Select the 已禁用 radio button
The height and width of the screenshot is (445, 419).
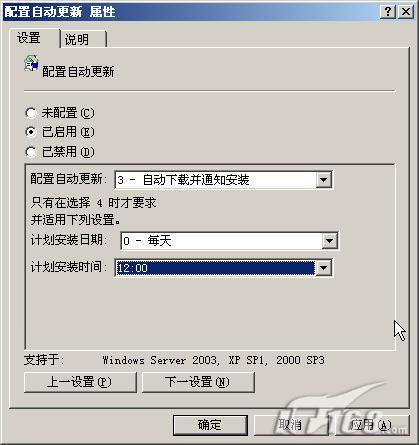click(x=31, y=152)
